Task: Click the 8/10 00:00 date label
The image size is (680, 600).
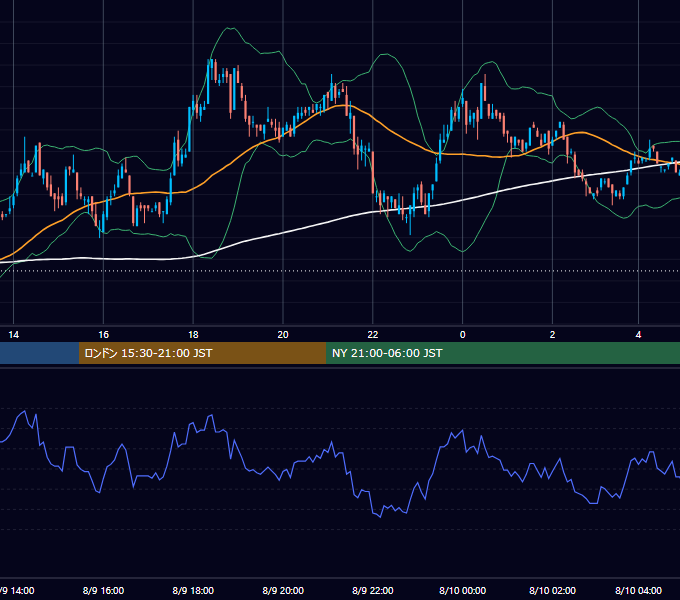Action: tap(462, 590)
